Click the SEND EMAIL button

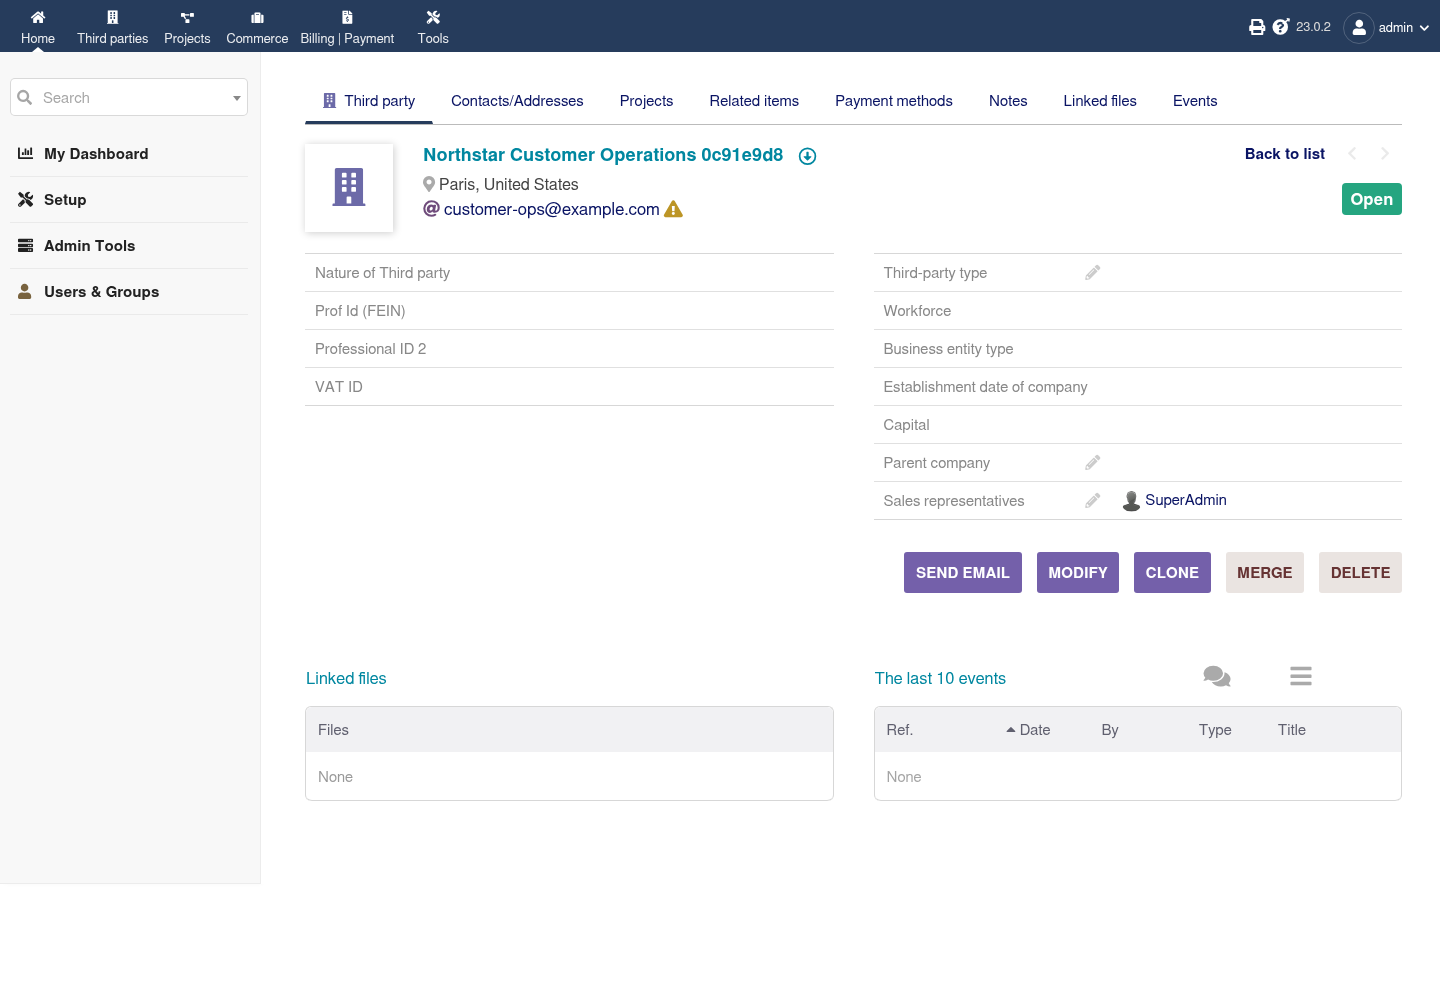(x=963, y=573)
